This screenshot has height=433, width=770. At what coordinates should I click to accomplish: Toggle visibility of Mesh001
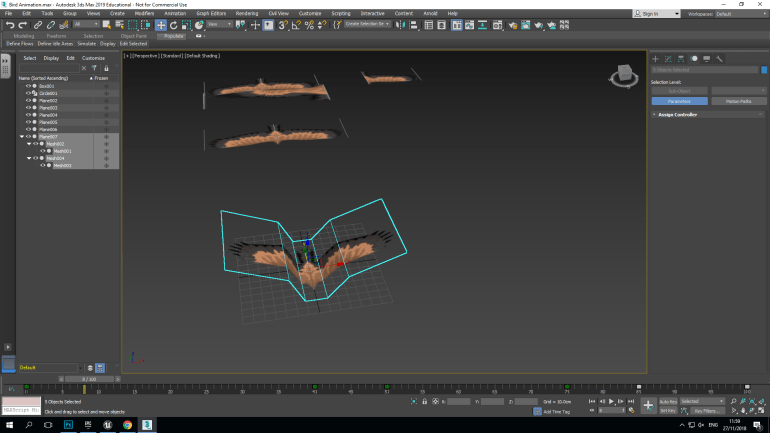coord(43,151)
